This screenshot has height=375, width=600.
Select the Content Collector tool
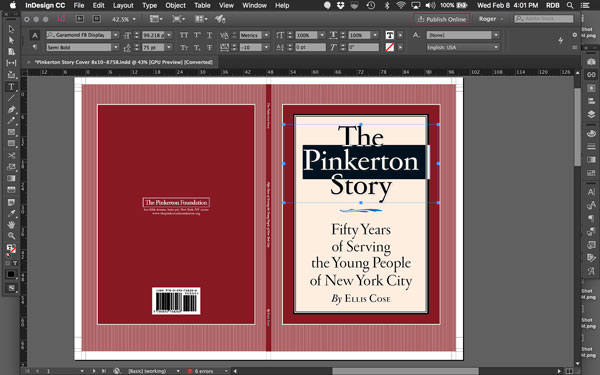pos(11,75)
